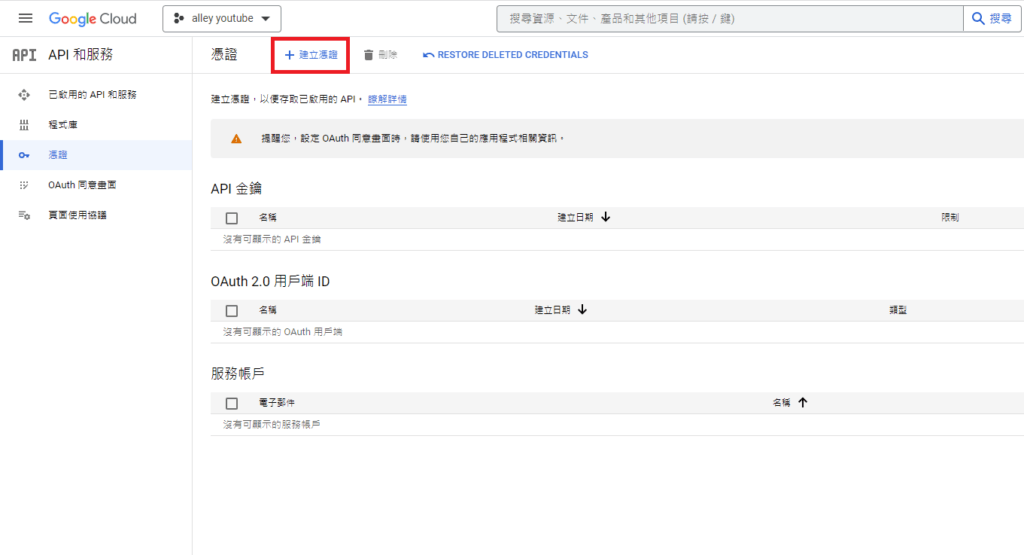Click the 已啟用的 API 和服務 sidebar icon

(x=25, y=94)
